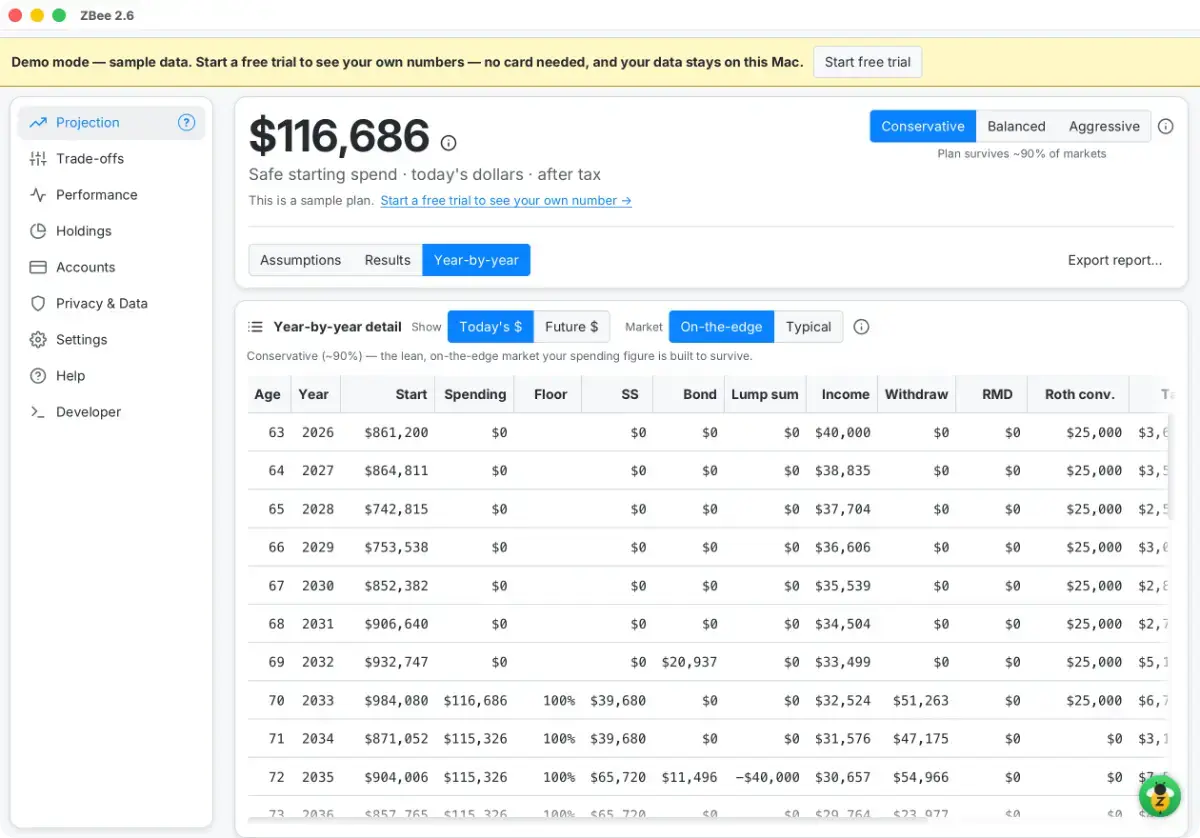Click the Withdraw column header

click(x=916, y=394)
